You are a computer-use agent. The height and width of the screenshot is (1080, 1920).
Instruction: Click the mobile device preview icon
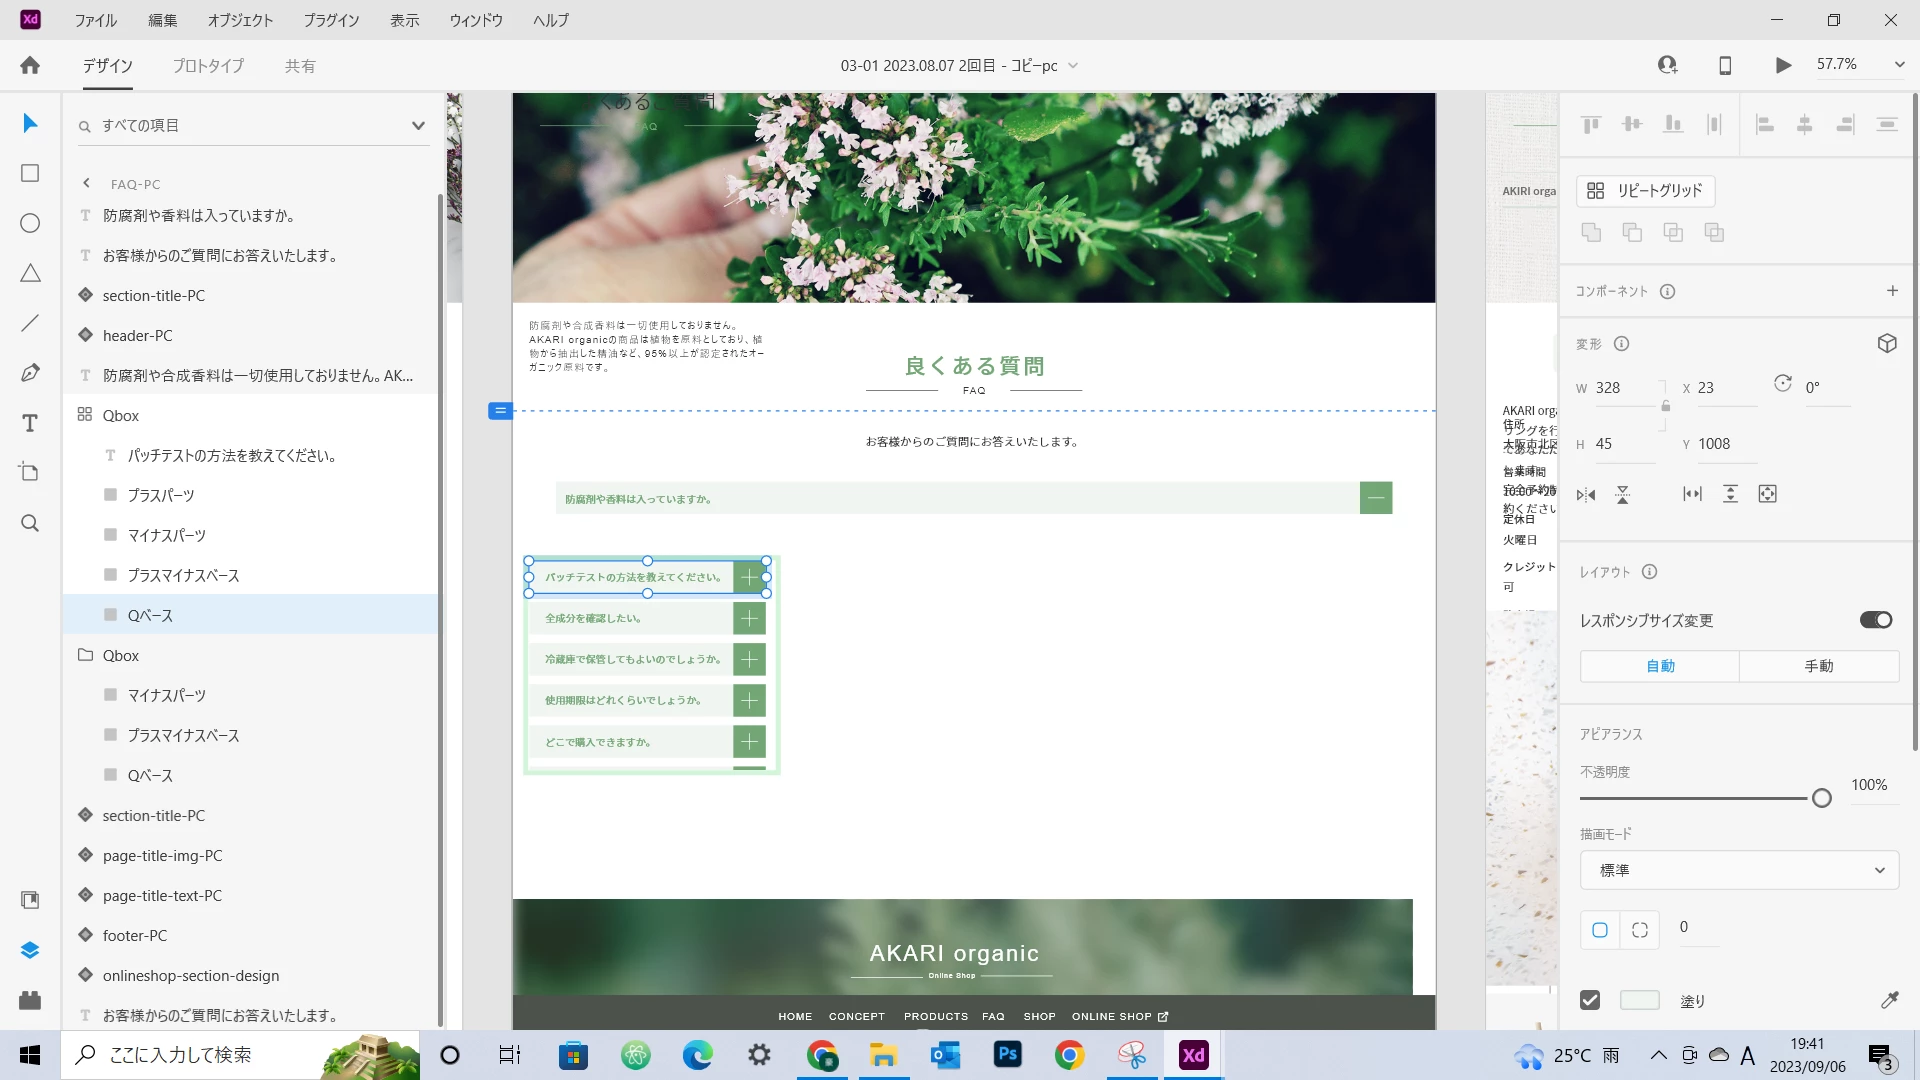1725,65
